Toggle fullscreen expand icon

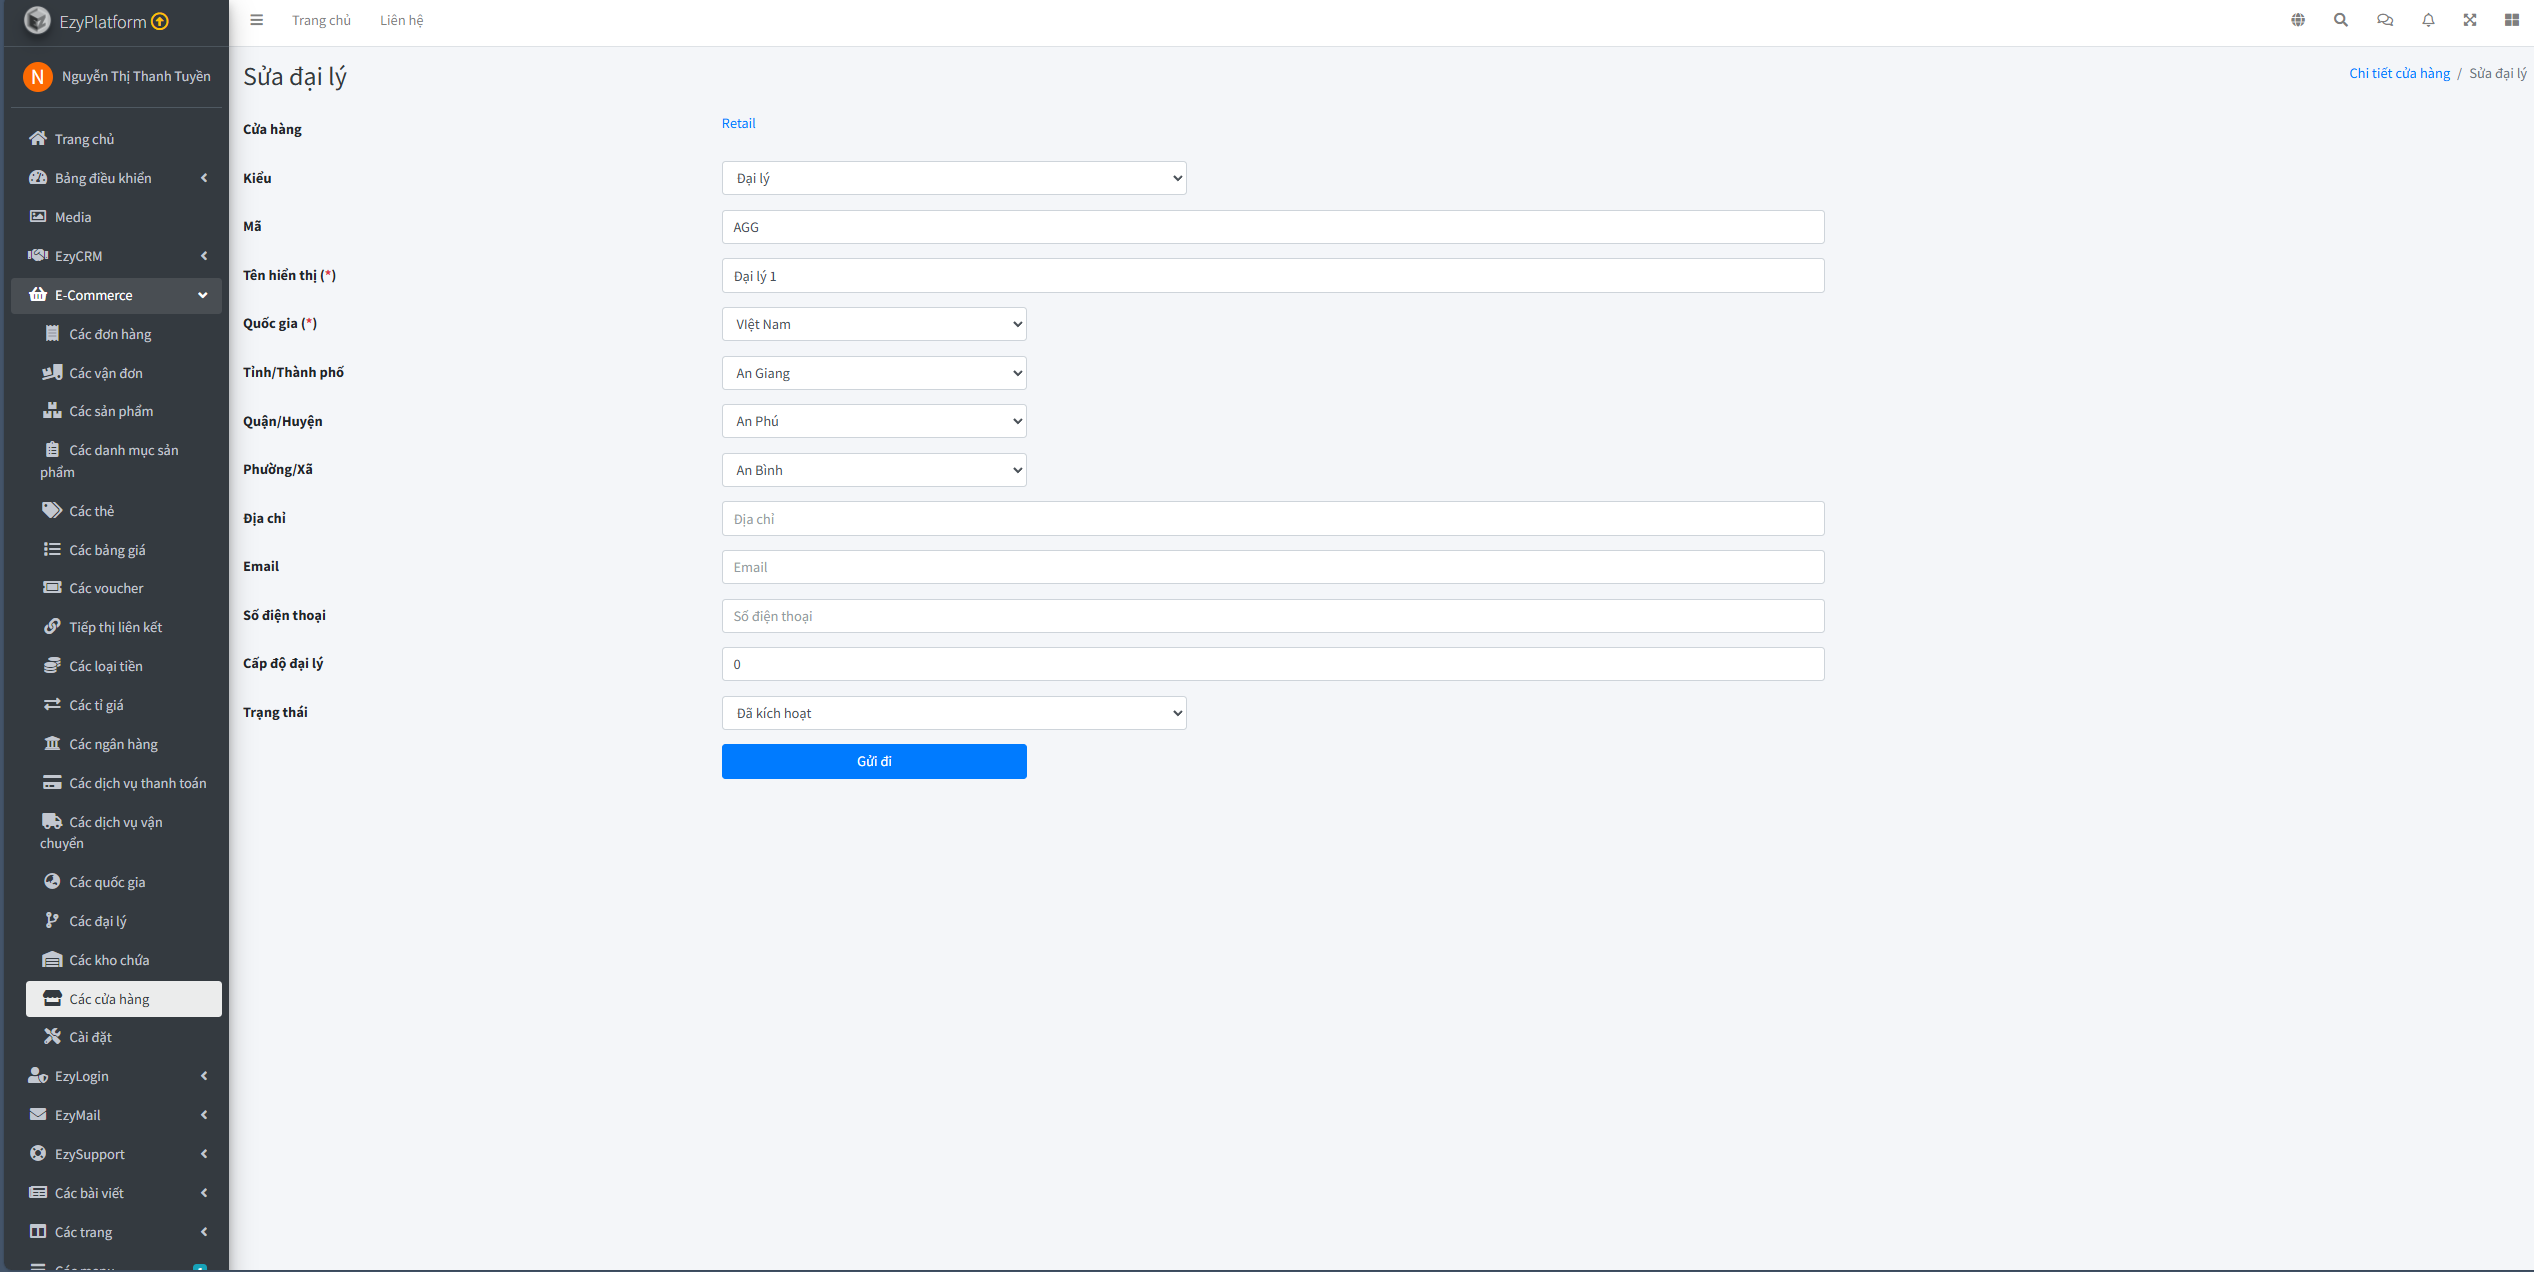[x=2470, y=20]
